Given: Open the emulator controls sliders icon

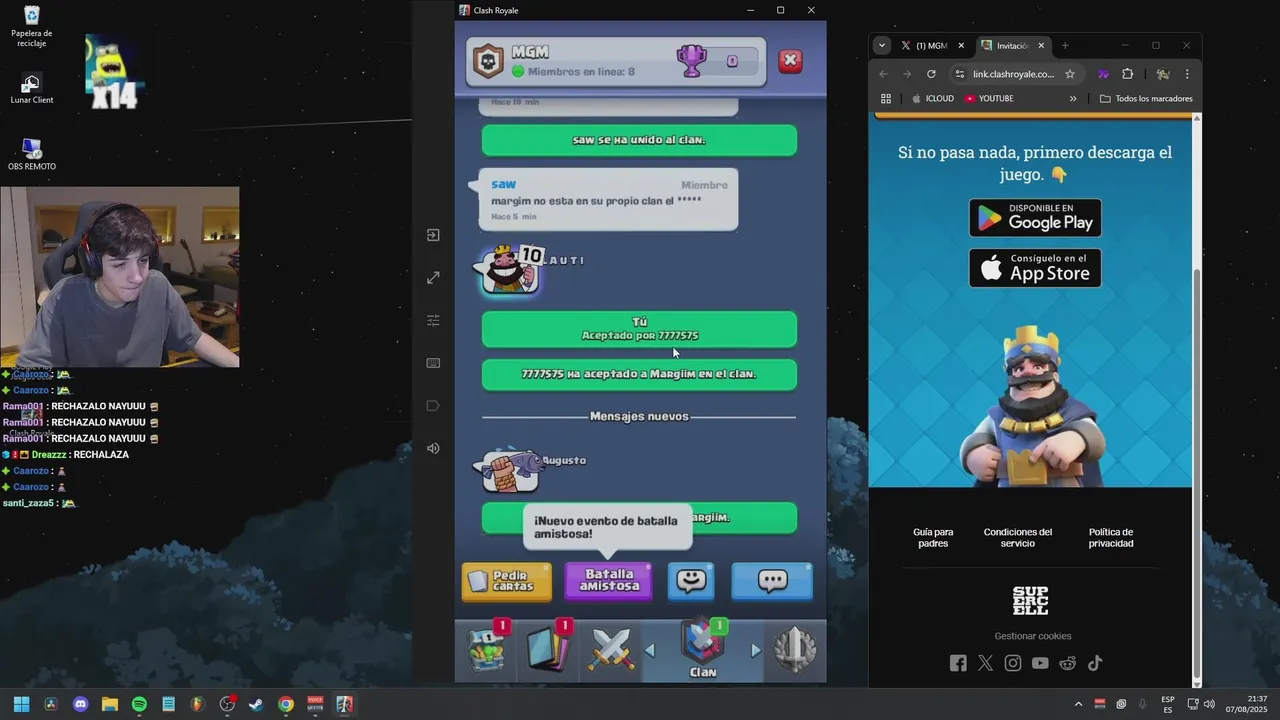Looking at the screenshot, I should coord(433,320).
